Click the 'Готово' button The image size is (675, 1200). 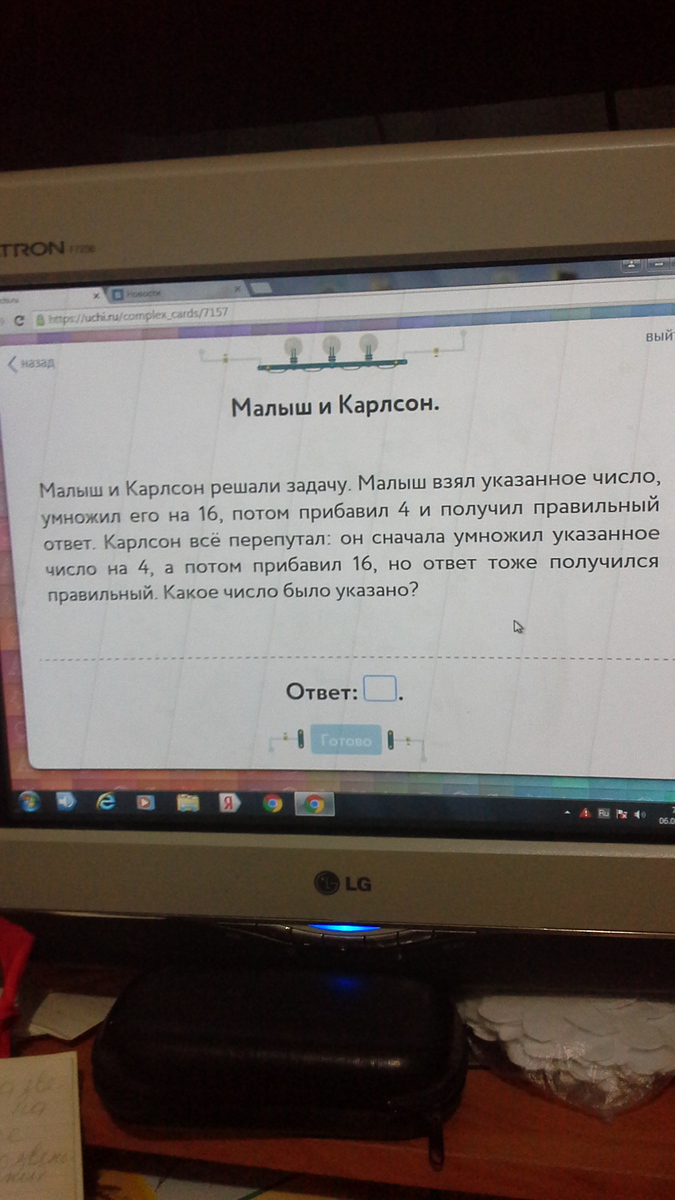(x=346, y=741)
